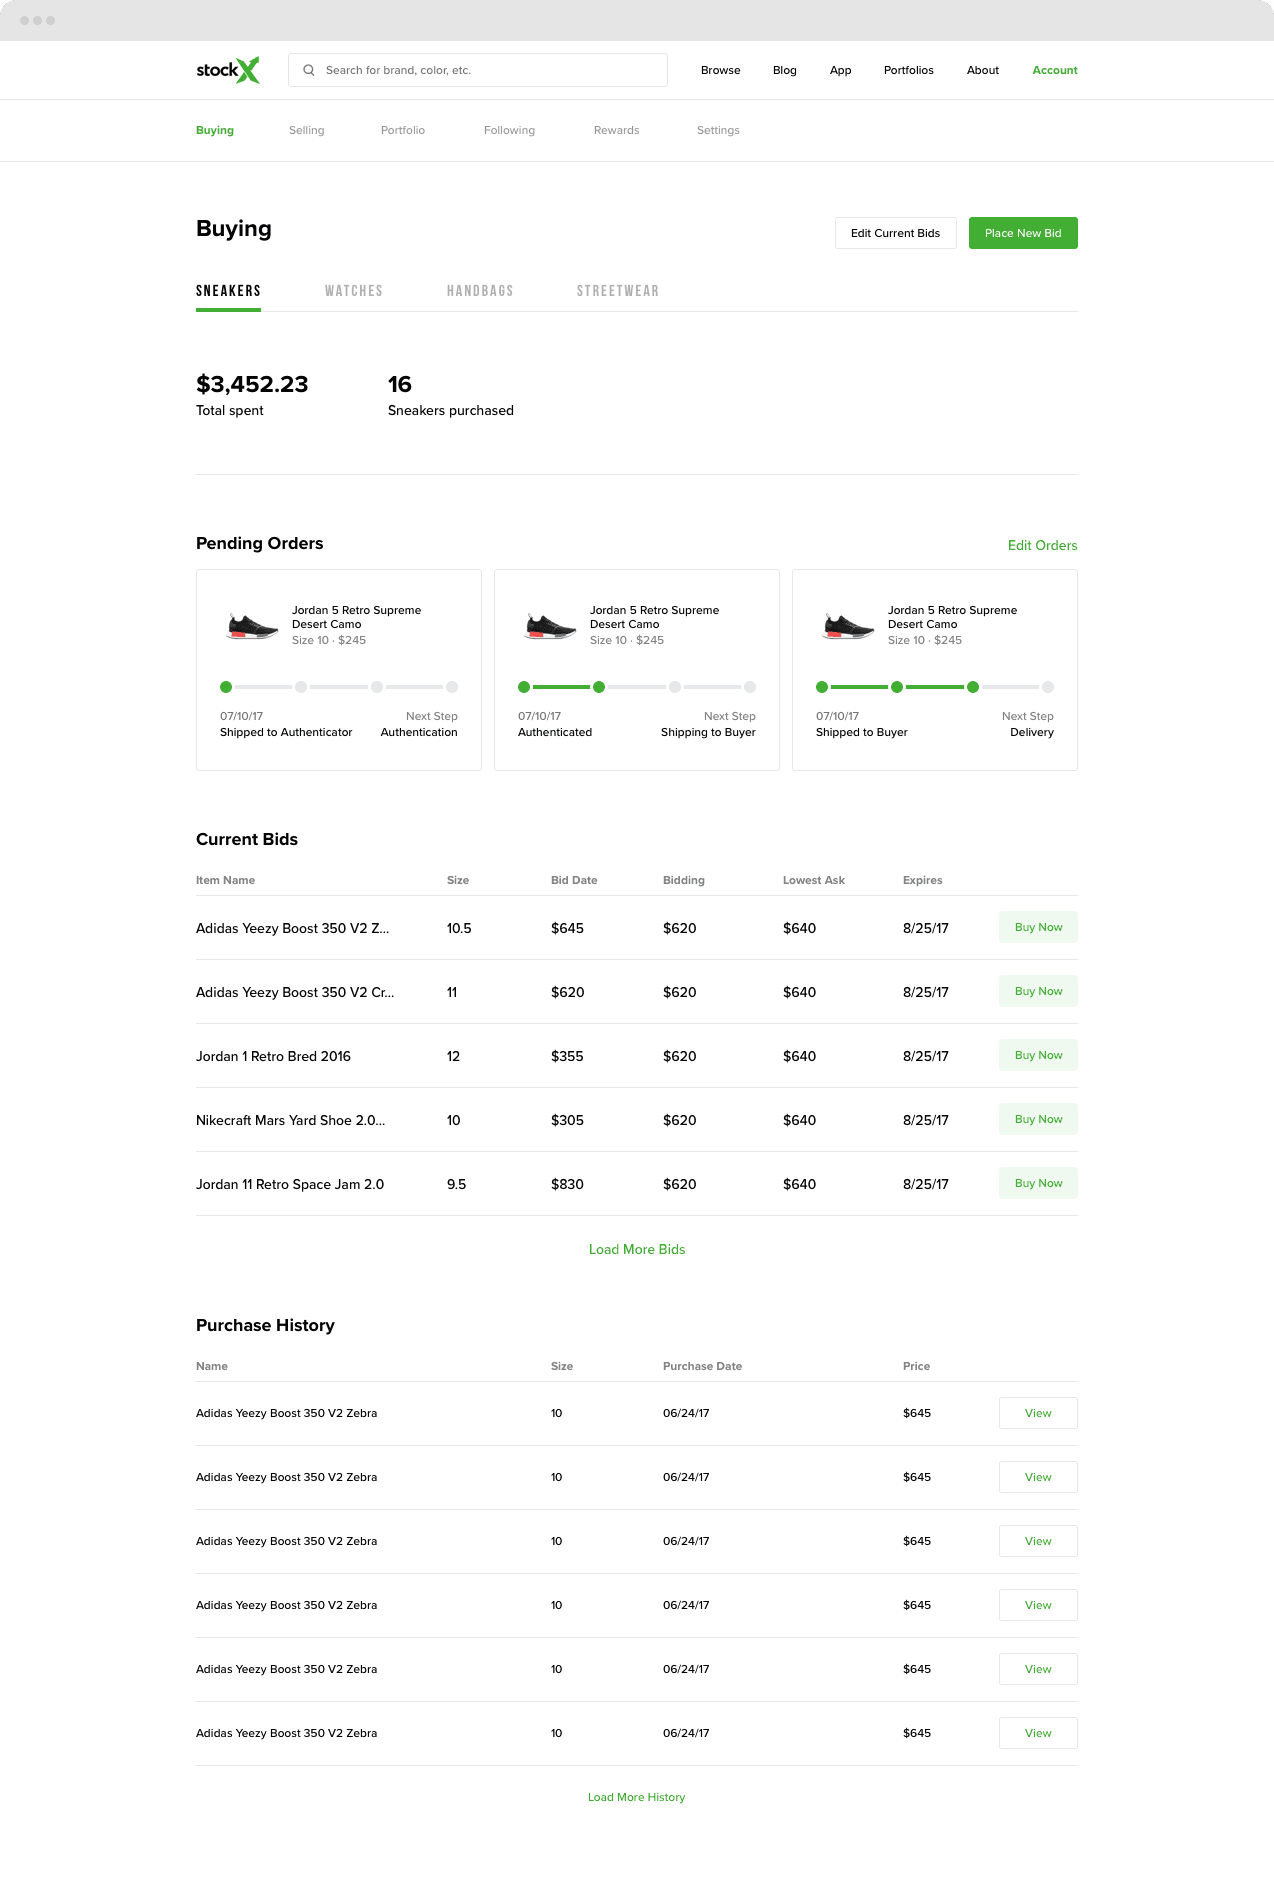This screenshot has height=1880, width=1274.
Task: Select the Sneakers category tab
Action: click(x=228, y=291)
